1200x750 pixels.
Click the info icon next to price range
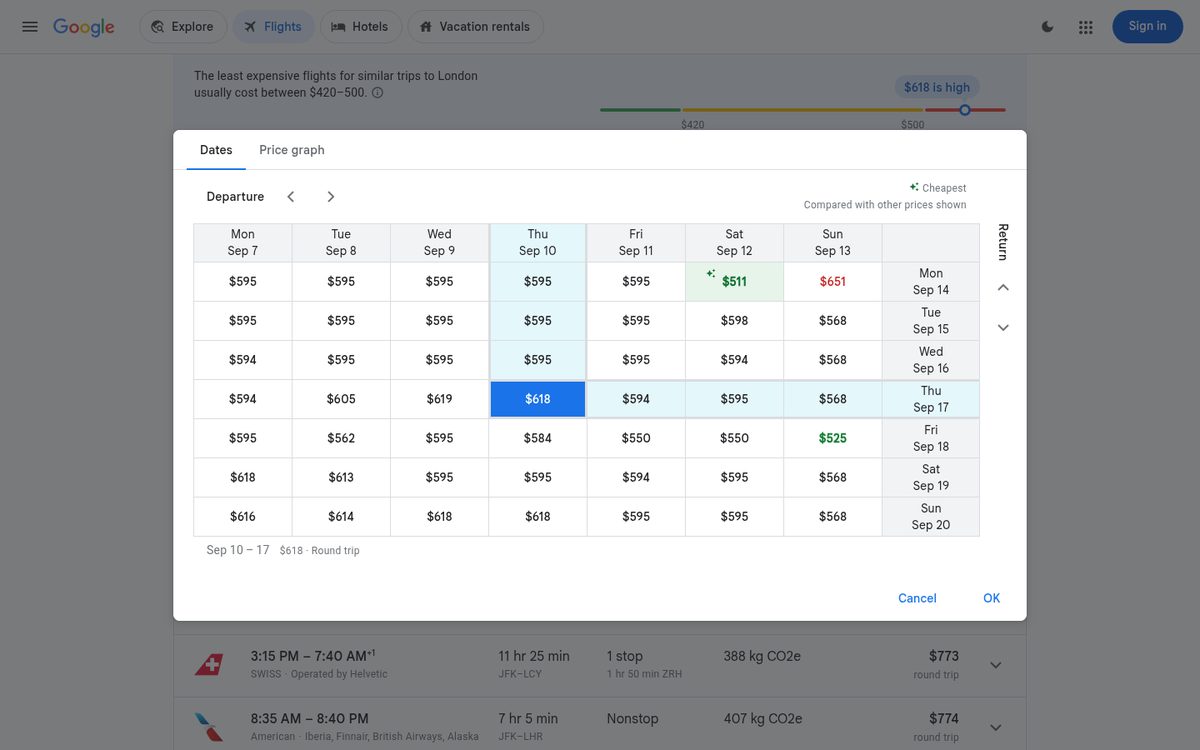[x=377, y=93]
